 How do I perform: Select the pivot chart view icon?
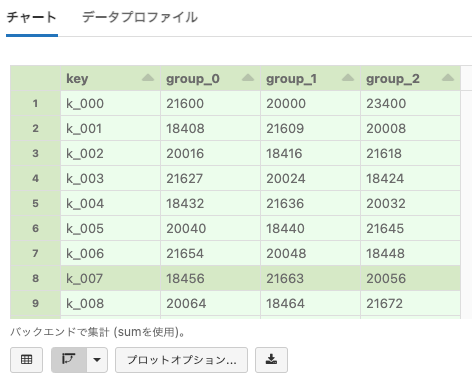point(69,360)
